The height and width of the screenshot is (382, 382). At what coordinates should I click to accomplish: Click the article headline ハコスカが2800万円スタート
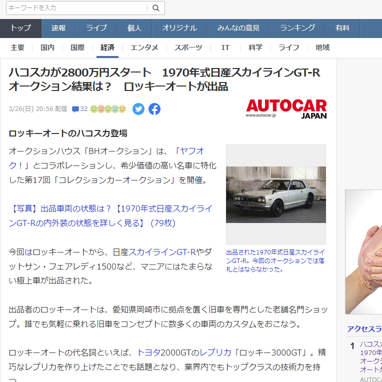164,79
